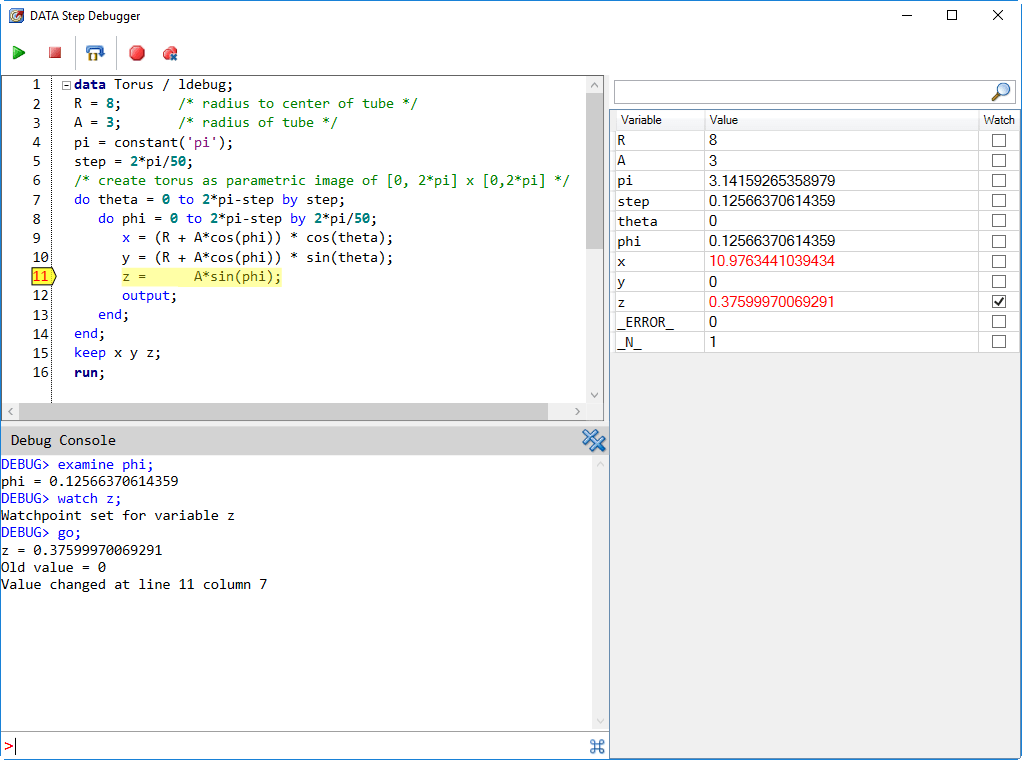Image resolution: width=1022 pixels, height=760 pixels.
Task: Select the Variable column header
Action: point(640,119)
